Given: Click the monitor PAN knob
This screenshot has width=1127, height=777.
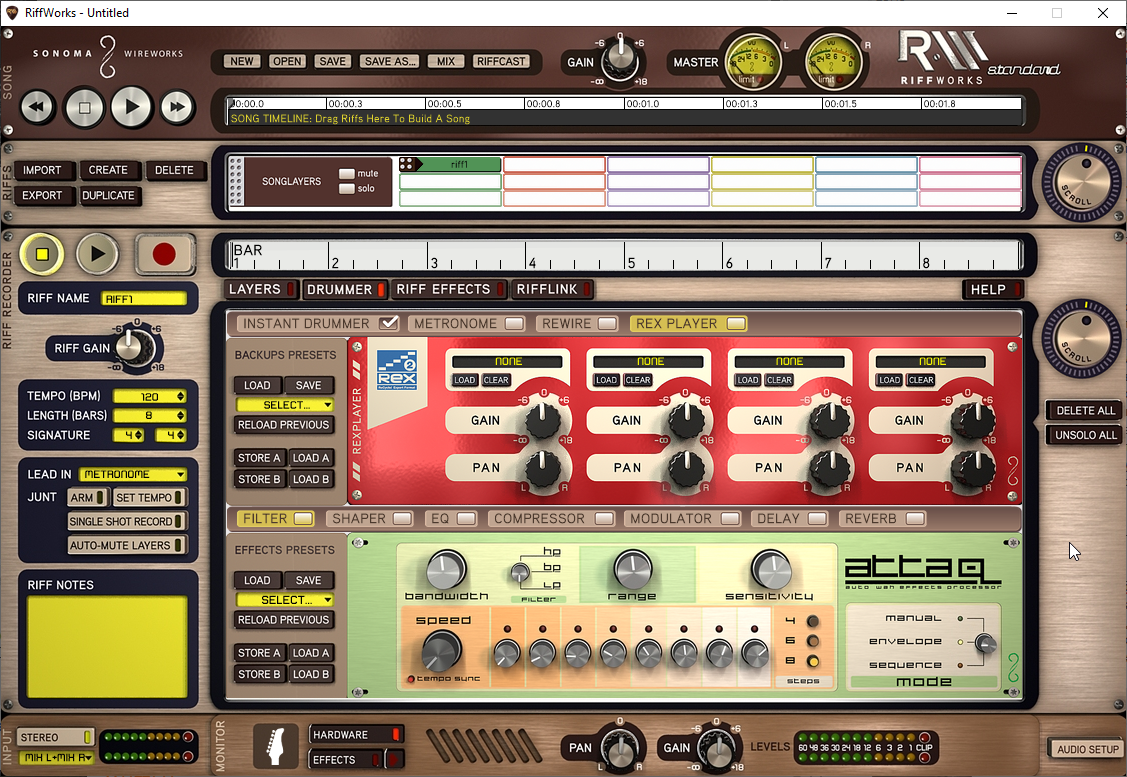Looking at the screenshot, I should [x=619, y=748].
